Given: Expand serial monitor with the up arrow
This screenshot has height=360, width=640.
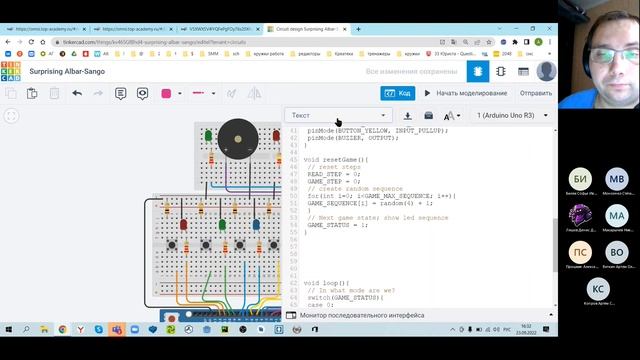Looking at the screenshot, I should 551,315.
